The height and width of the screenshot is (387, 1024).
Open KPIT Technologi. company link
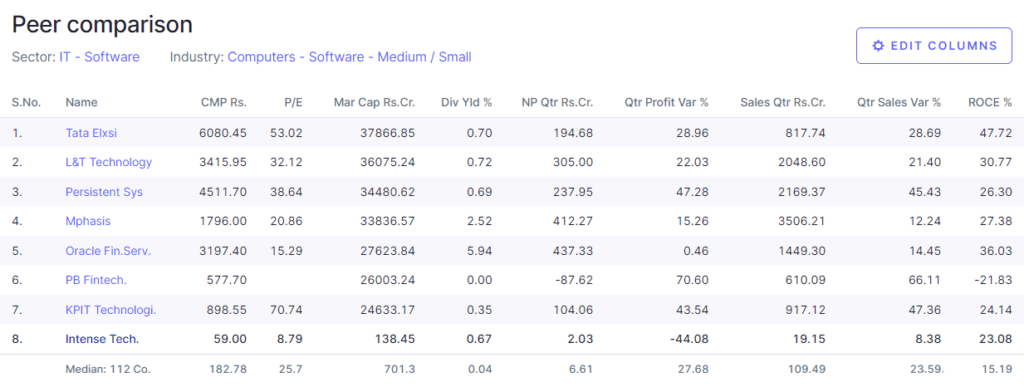pyautogui.click(x=111, y=310)
